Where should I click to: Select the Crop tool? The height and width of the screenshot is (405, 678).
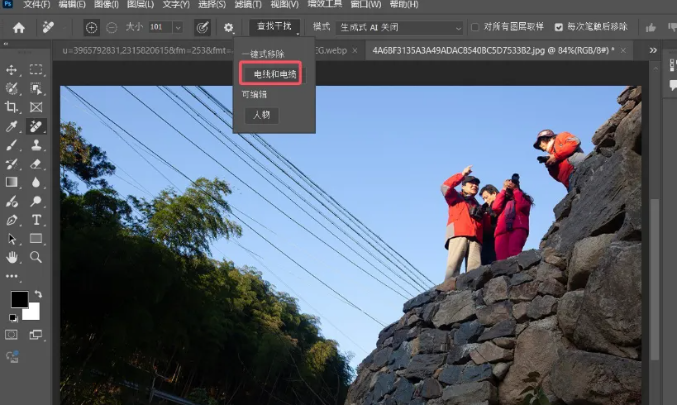12,107
